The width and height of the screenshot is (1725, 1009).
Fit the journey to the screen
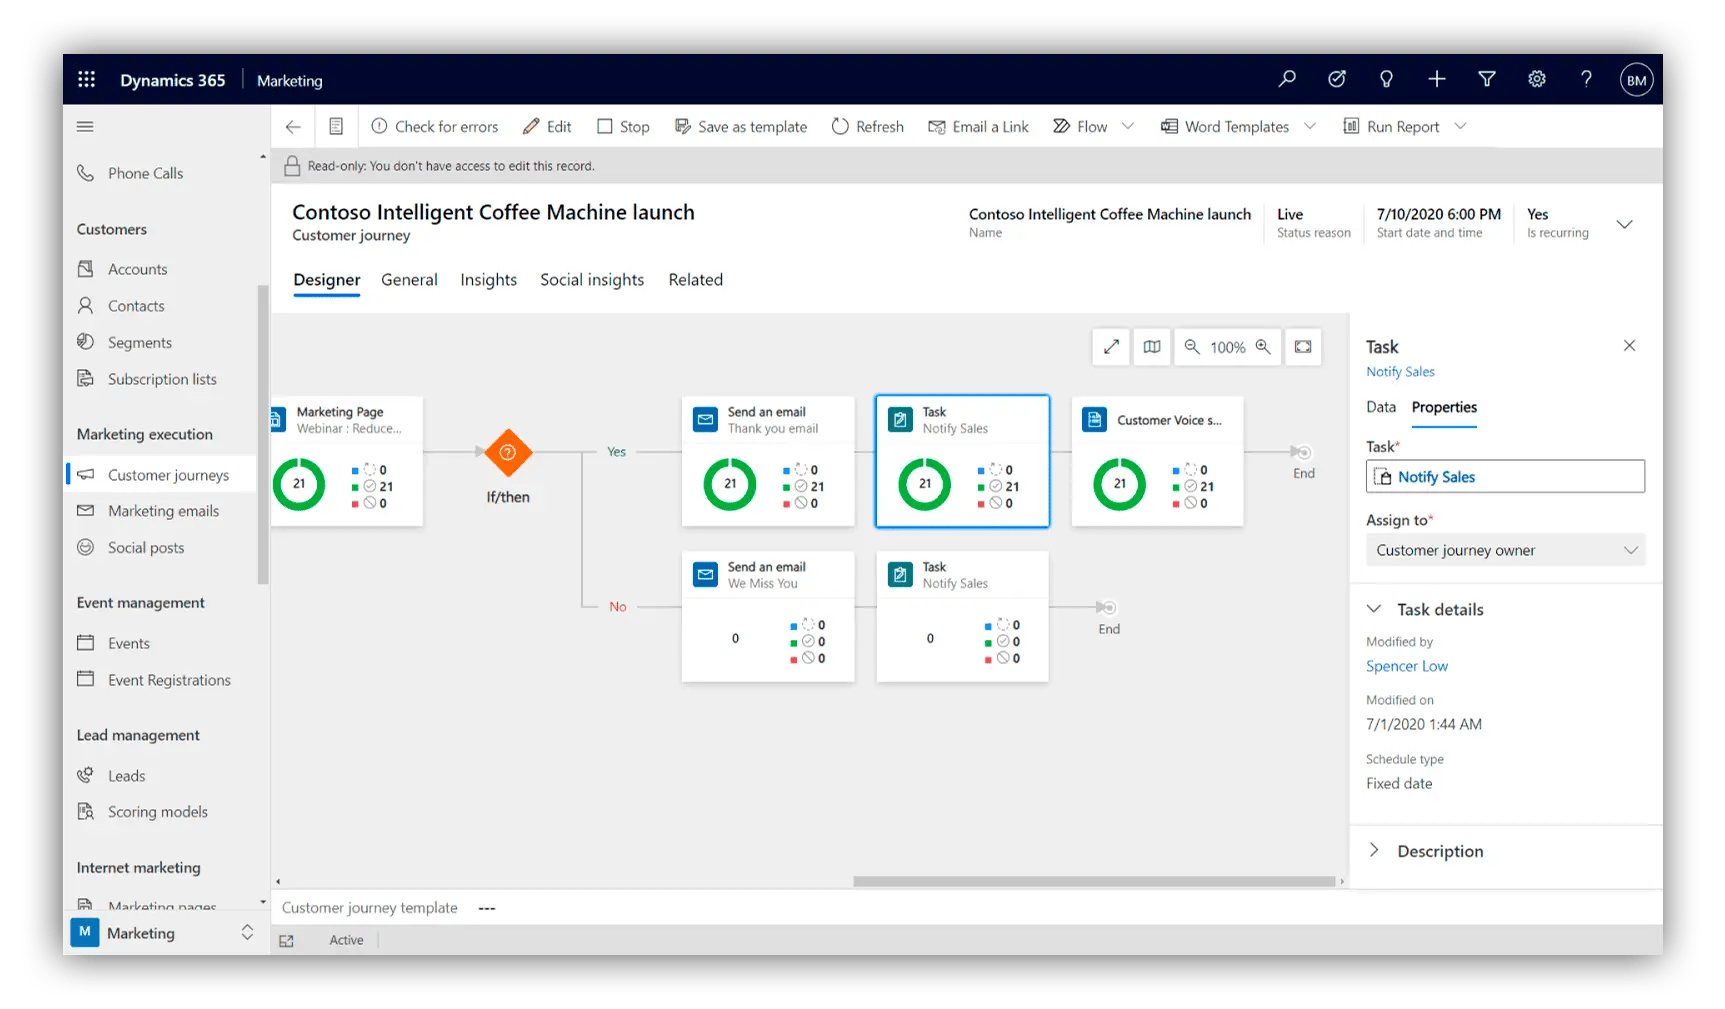(1302, 347)
